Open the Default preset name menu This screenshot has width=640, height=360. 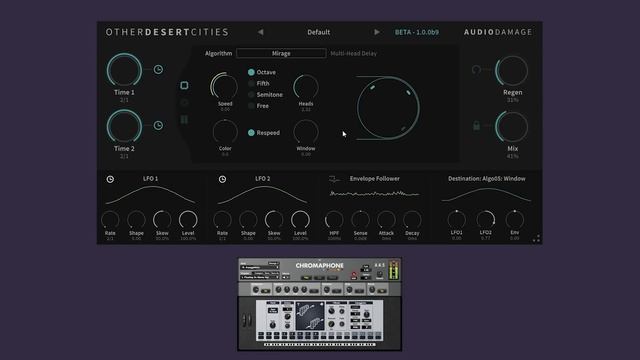tap(318, 32)
